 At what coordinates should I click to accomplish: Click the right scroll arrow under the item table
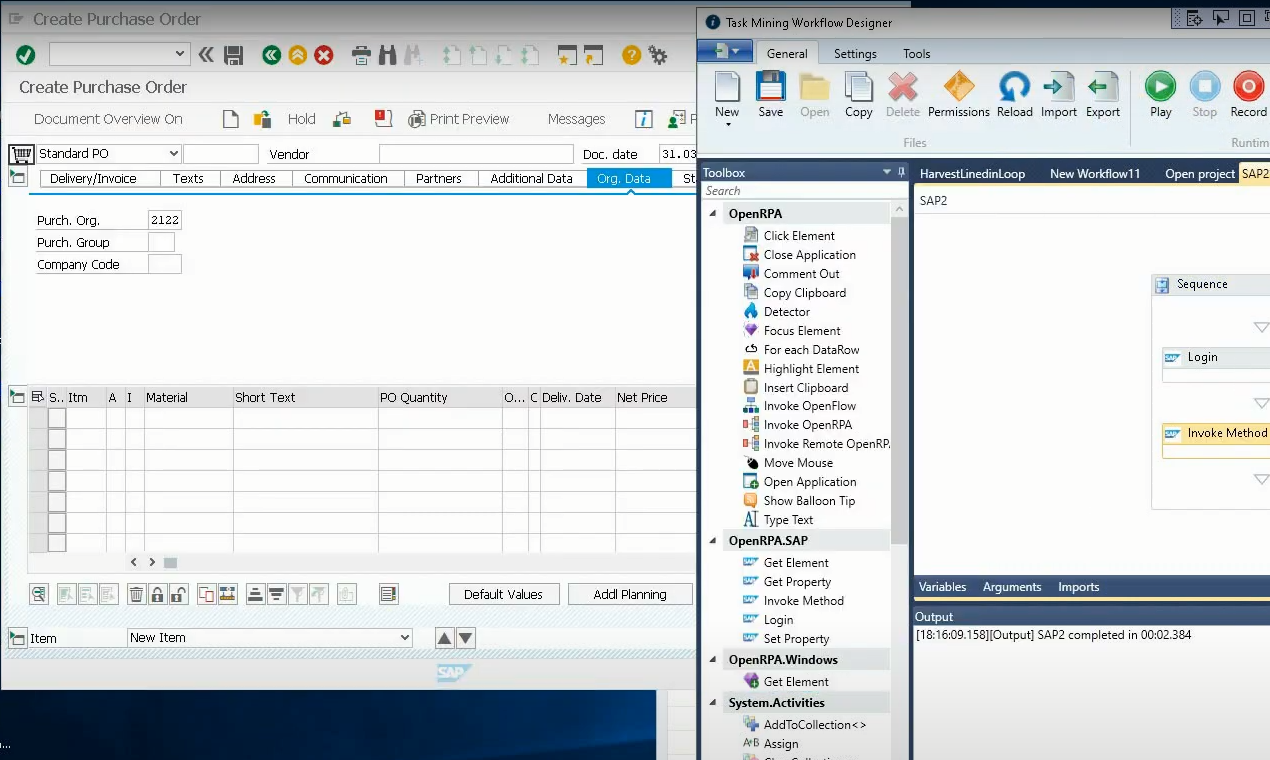pyautogui.click(x=152, y=563)
